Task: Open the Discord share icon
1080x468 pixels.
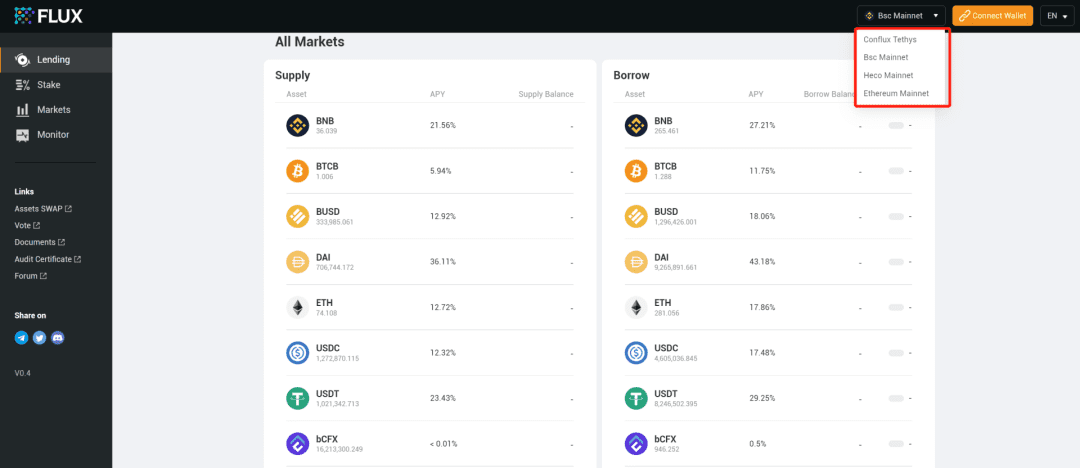Action: (57, 338)
